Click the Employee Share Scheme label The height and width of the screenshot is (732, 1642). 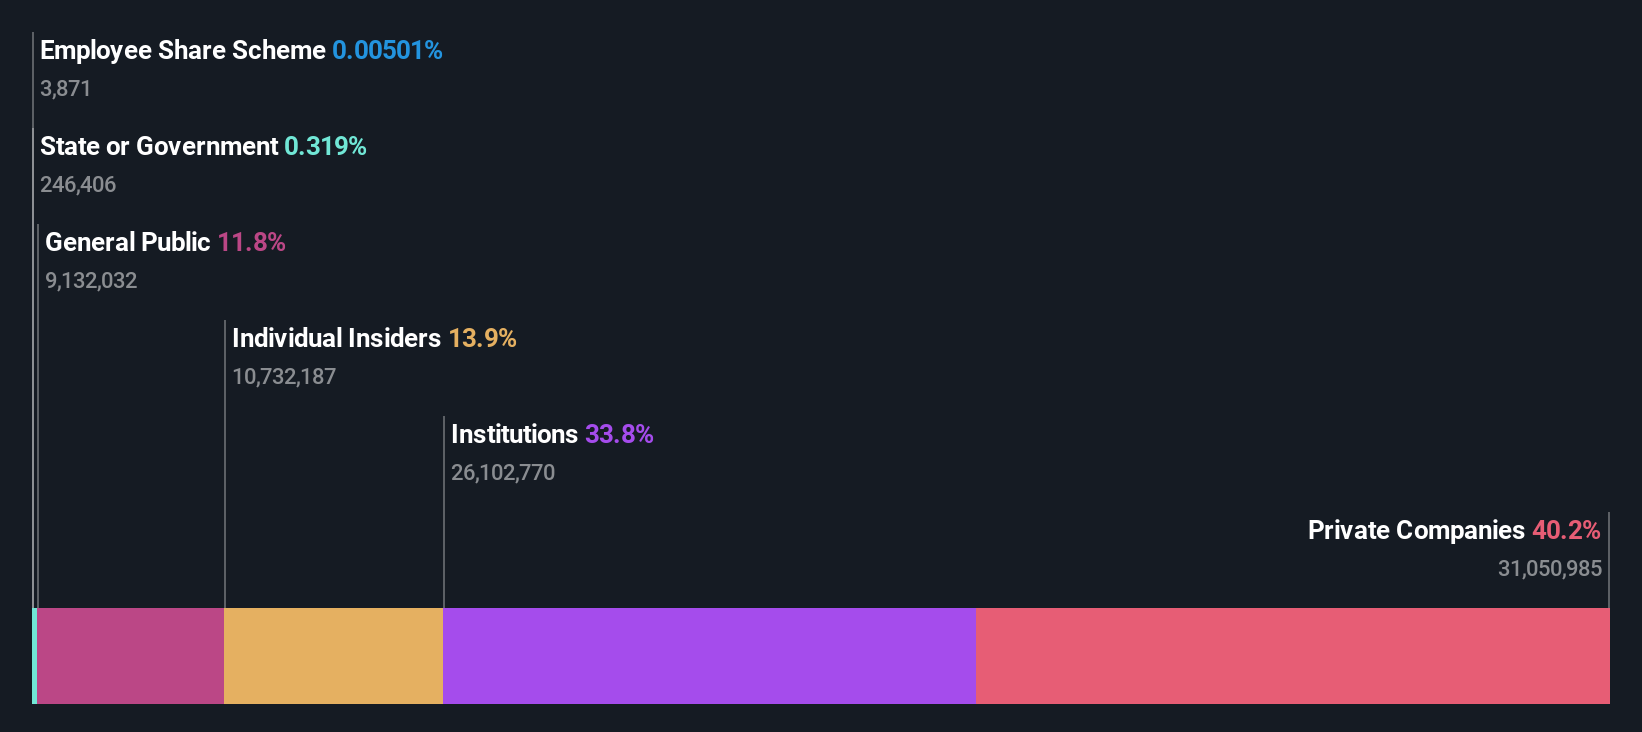click(x=183, y=50)
